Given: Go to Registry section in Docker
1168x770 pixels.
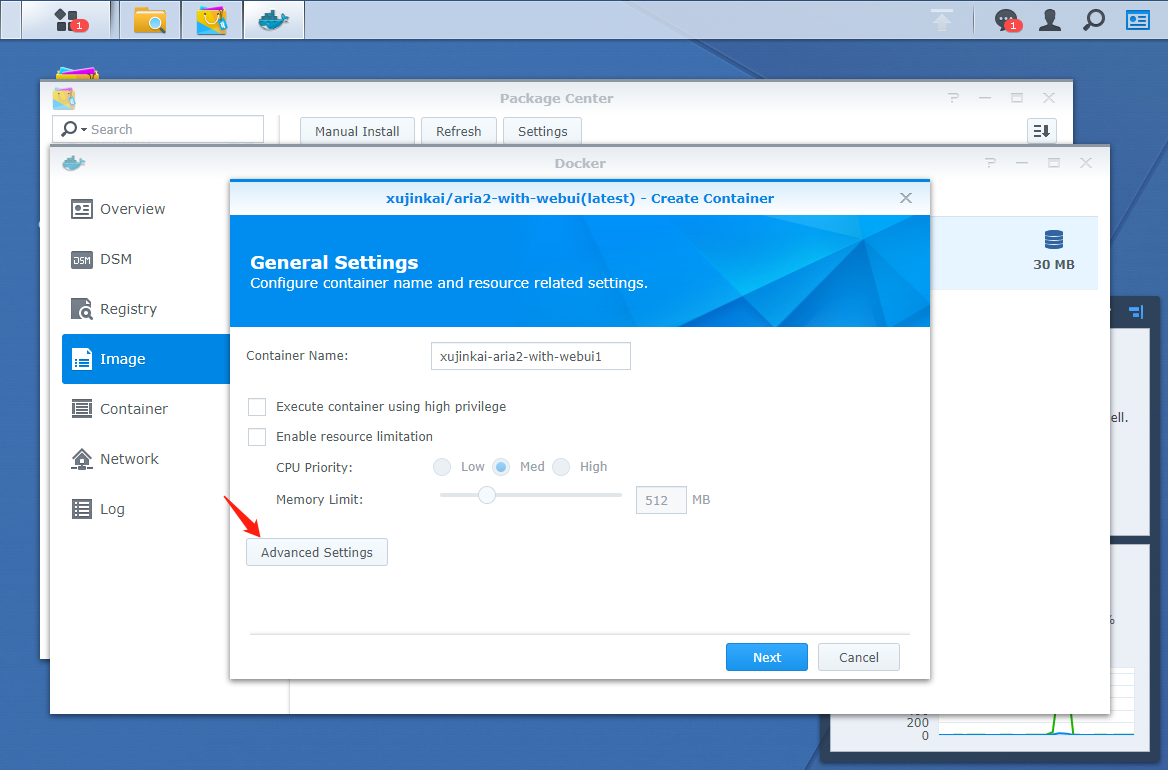Looking at the screenshot, I should coord(129,309).
